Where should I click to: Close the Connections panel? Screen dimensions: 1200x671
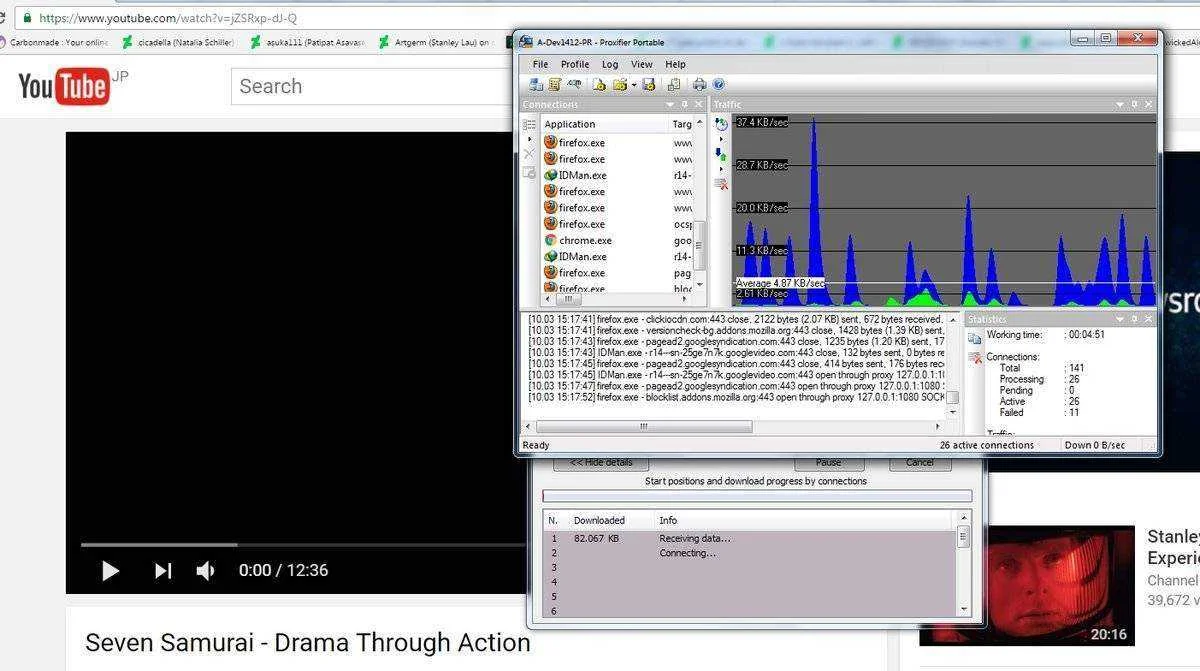[698, 104]
